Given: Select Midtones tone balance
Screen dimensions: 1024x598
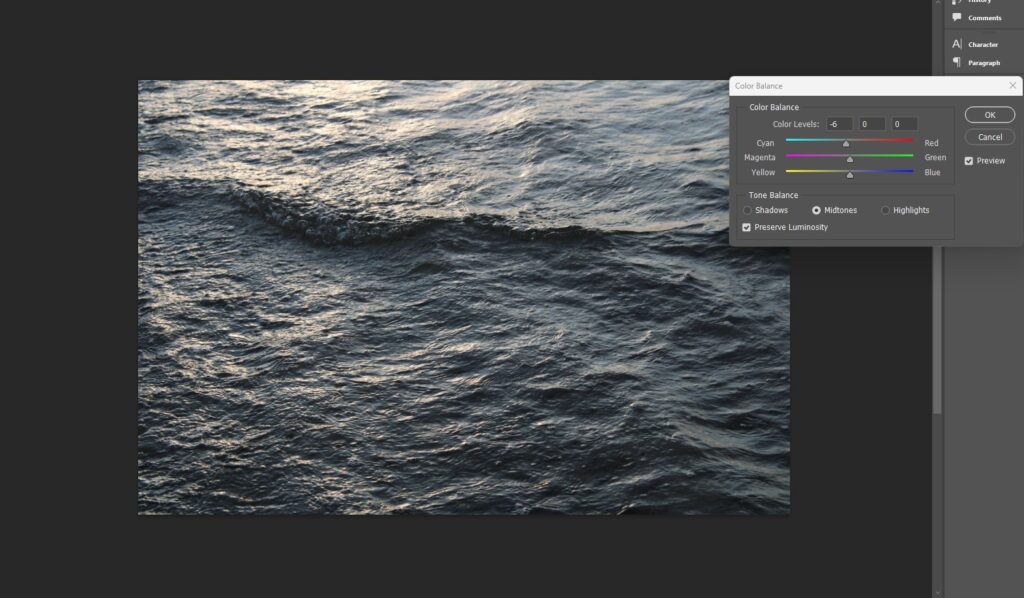Looking at the screenshot, I should (x=816, y=210).
